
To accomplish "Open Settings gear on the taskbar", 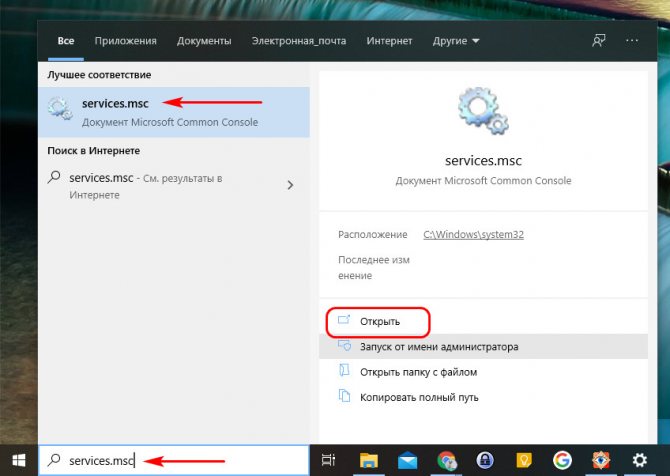I will point(640,460).
